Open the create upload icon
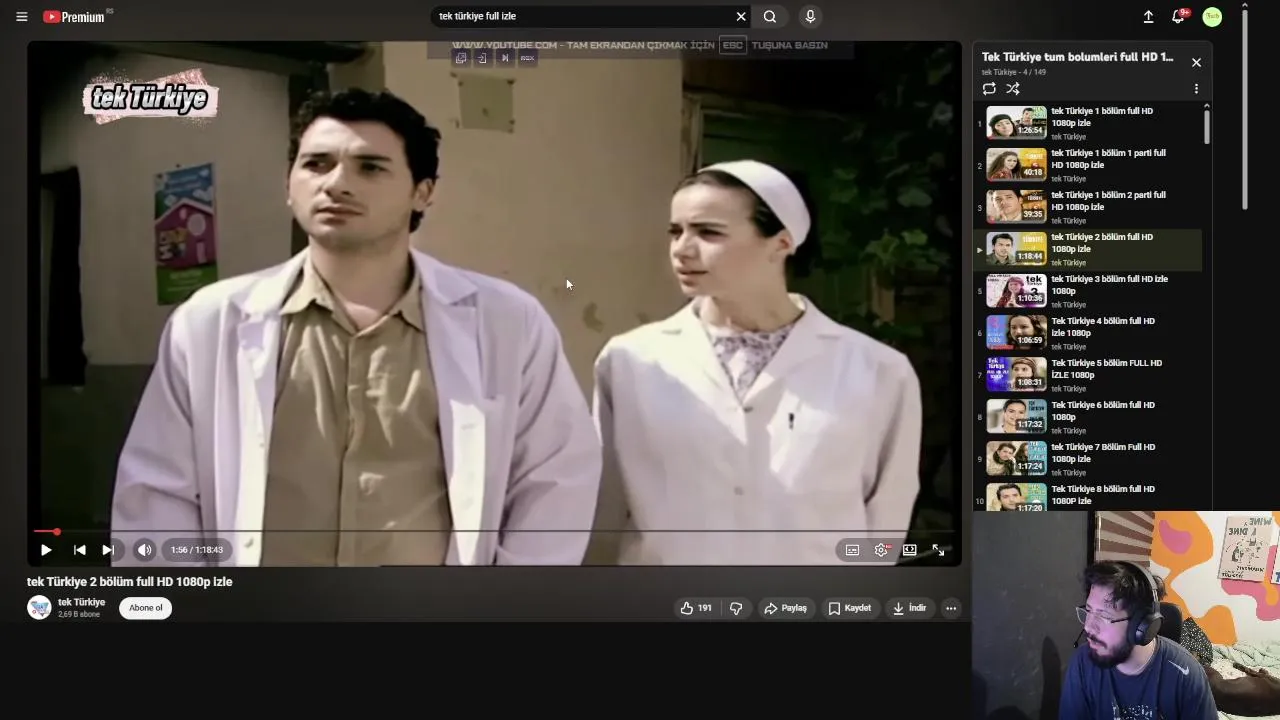The width and height of the screenshot is (1280, 720). pyautogui.click(x=1148, y=17)
